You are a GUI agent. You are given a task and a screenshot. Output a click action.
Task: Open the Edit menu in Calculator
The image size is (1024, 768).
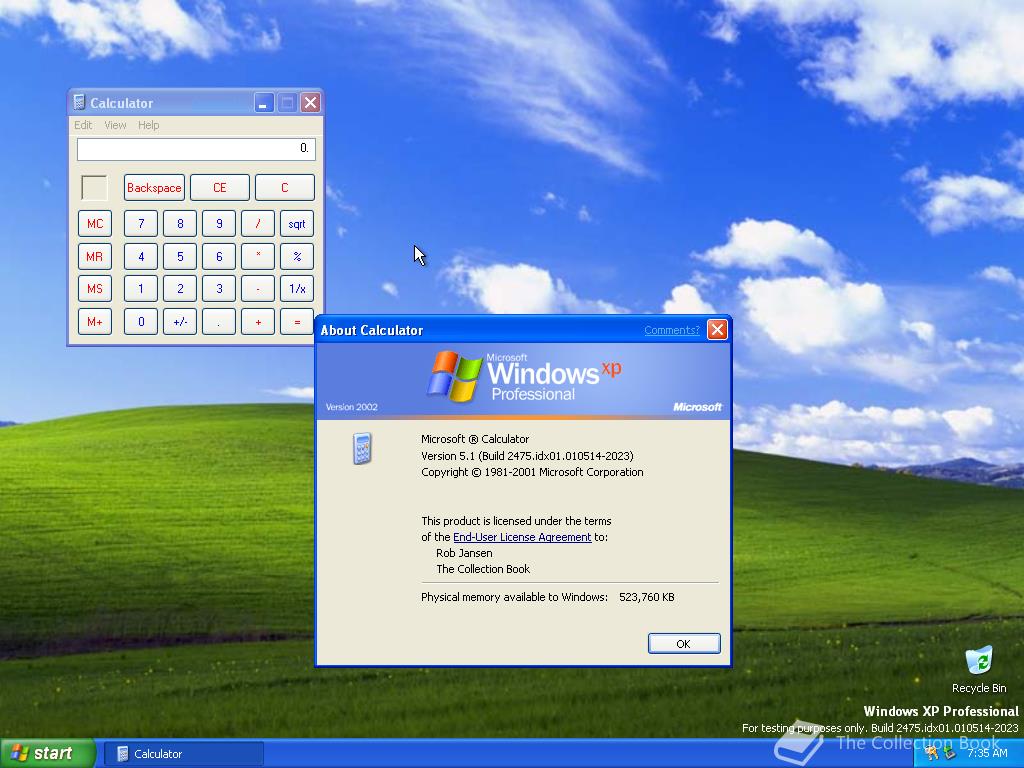click(x=83, y=125)
